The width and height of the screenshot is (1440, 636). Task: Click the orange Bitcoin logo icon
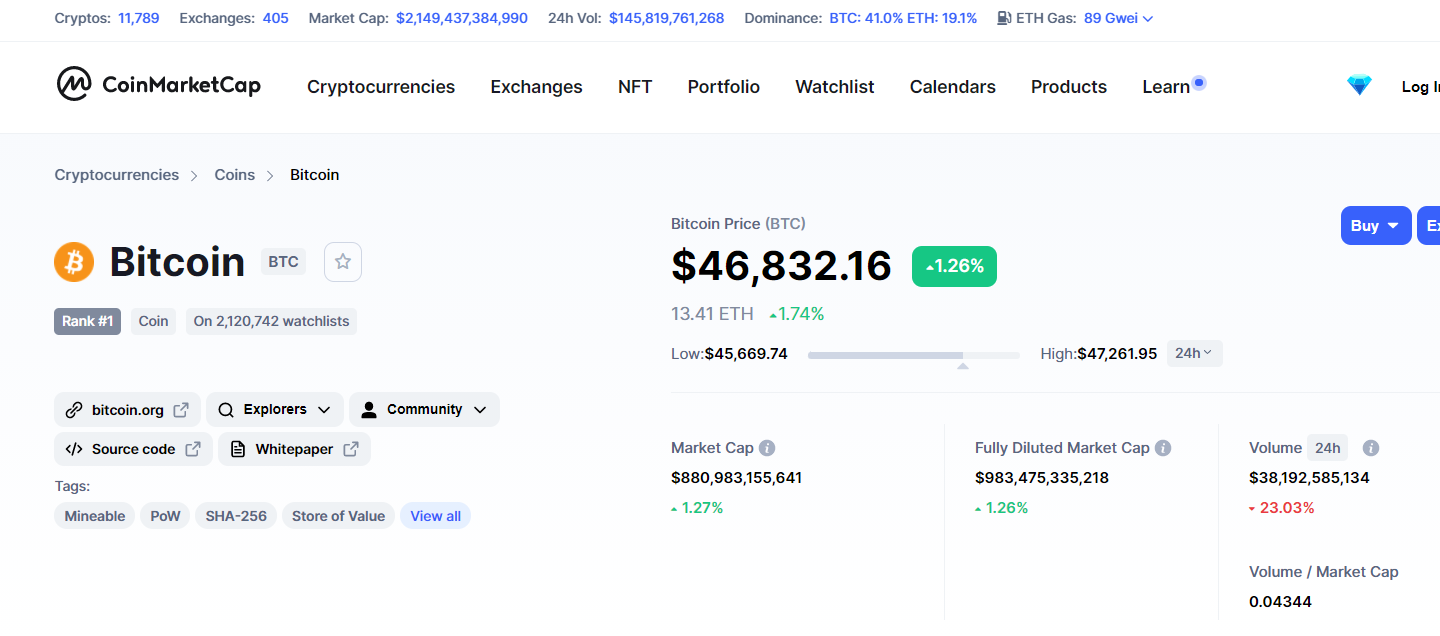coord(74,262)
